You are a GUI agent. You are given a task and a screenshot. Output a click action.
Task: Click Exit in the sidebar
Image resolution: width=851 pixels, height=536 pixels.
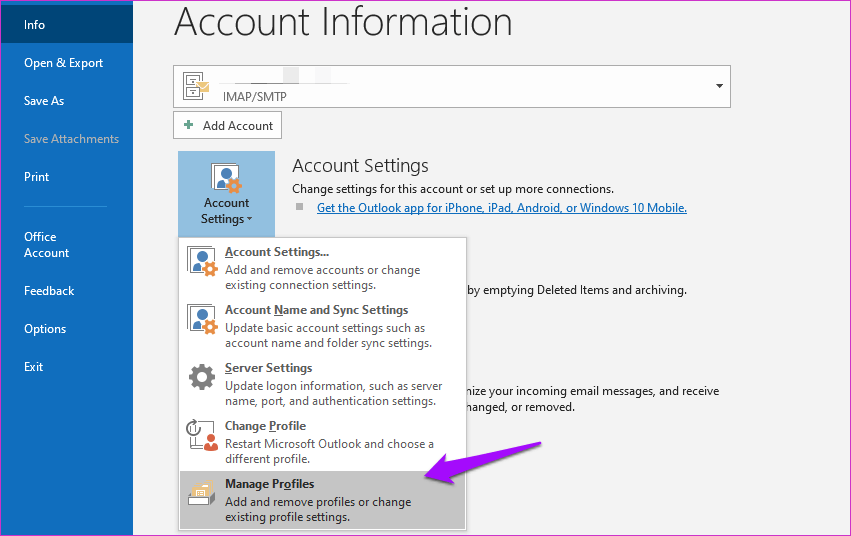click(34, 367)
